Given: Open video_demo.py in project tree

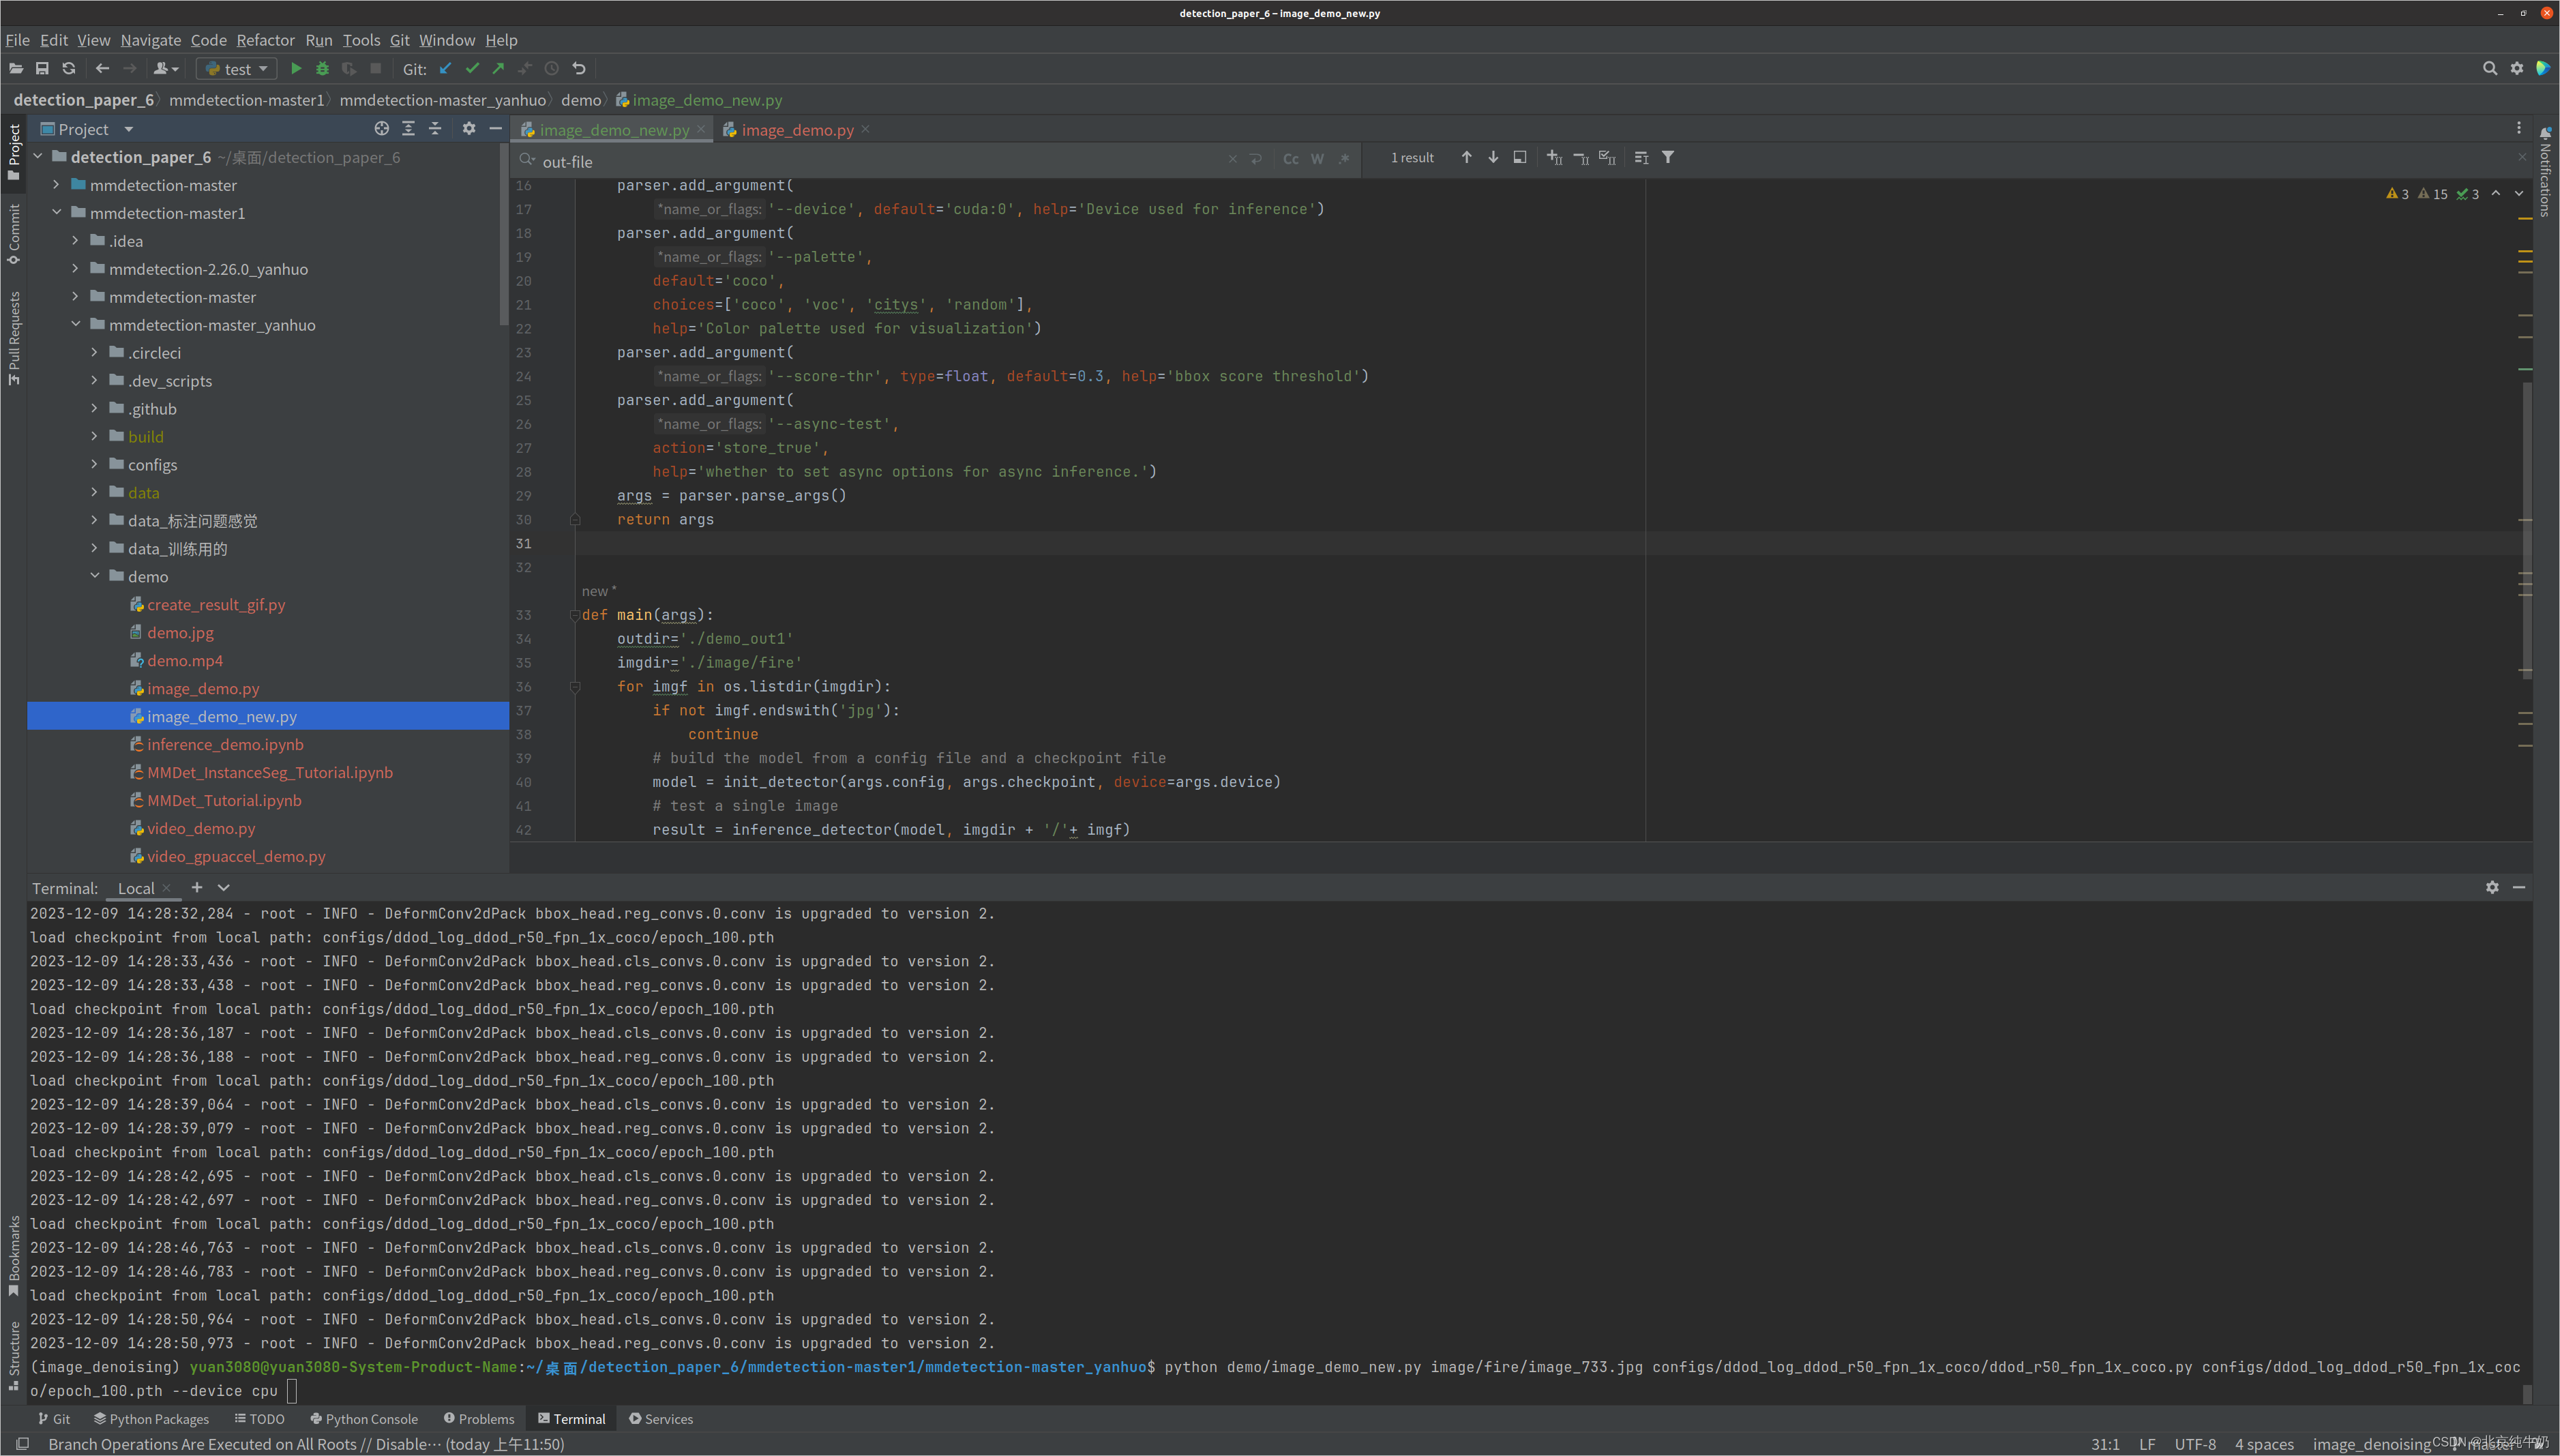Looking at the screenshot, I should [x=201, y=828].
